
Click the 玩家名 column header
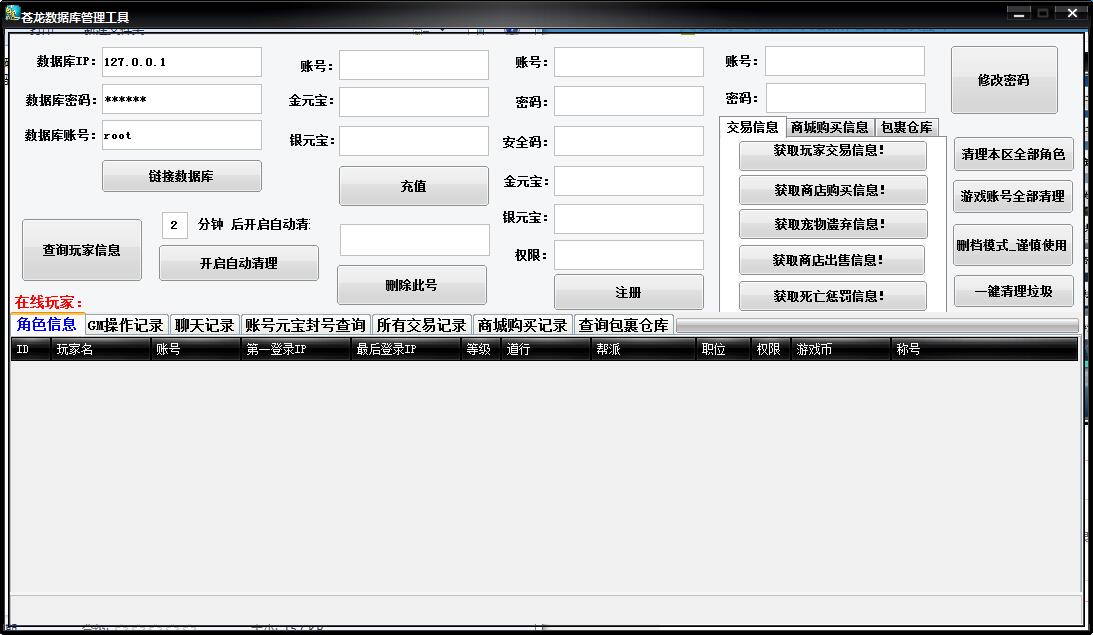click(100, 349)
